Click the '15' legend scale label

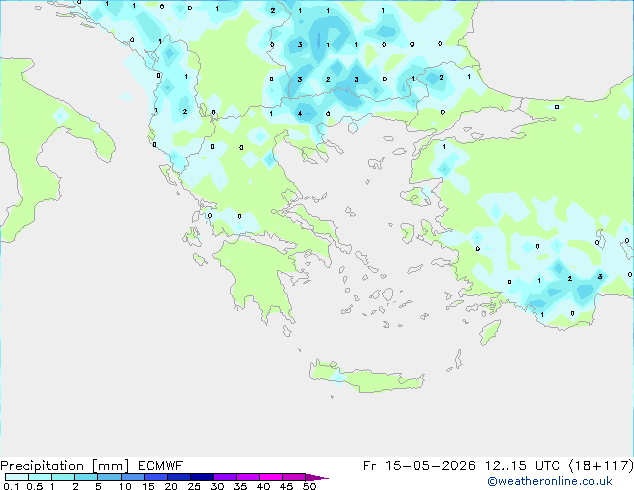pos(148,486)
